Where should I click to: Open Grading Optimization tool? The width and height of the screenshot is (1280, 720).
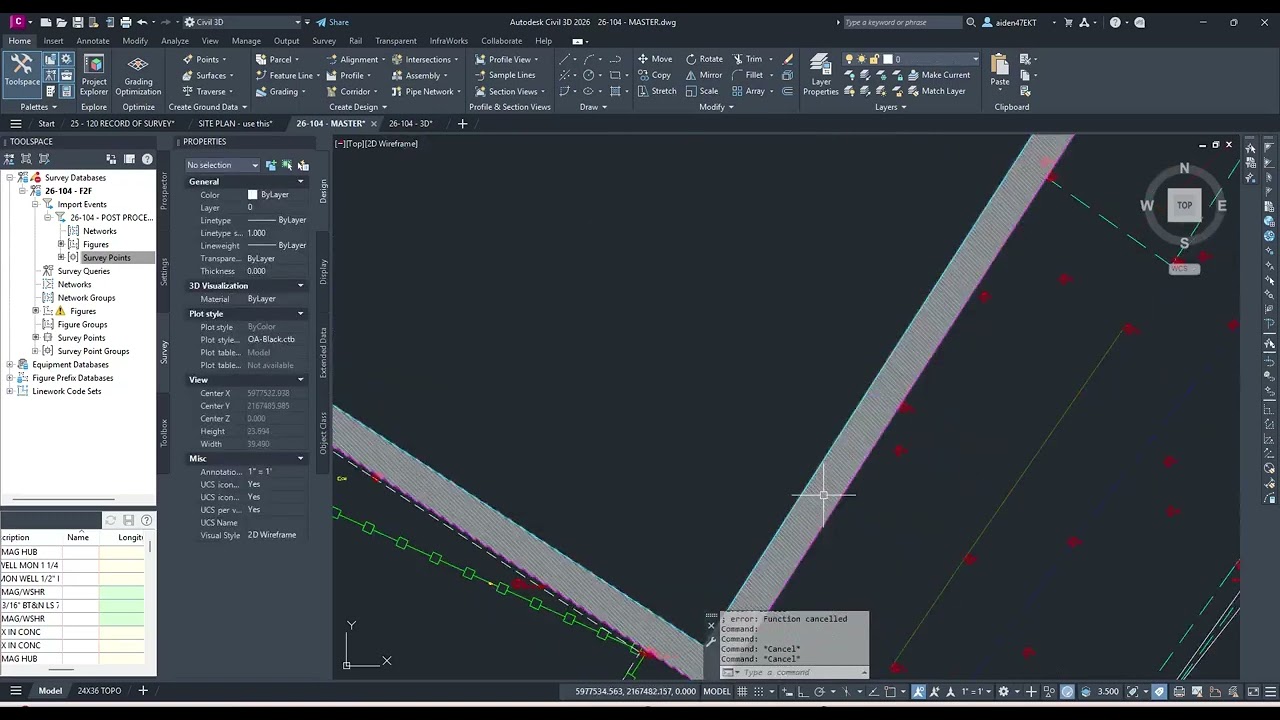[138, 74]
